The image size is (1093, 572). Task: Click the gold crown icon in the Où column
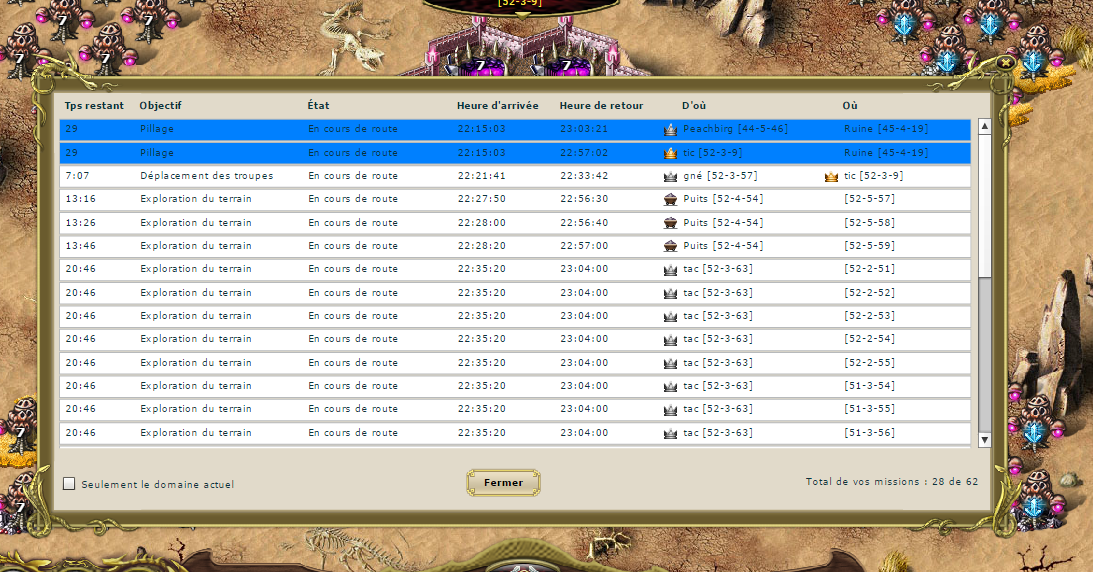pyautogui.click(x=831, y=176)
